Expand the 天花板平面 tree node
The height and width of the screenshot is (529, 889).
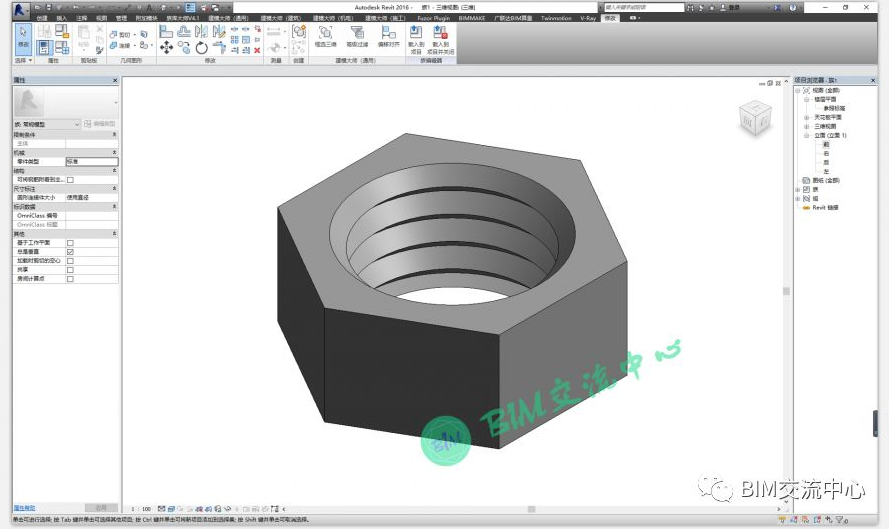(x=806, y=117)
